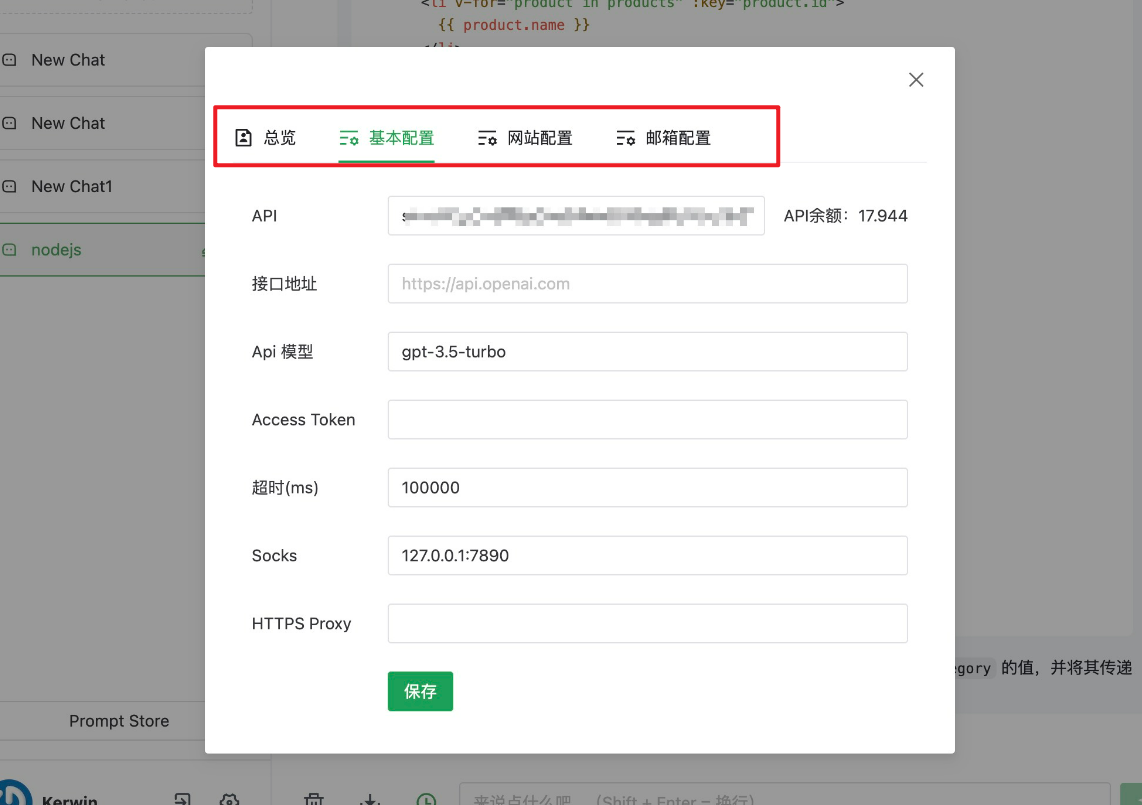Click the trash icon to clear chat
The width and height of the screenshot is (1142, 805).
pos(314,797)
